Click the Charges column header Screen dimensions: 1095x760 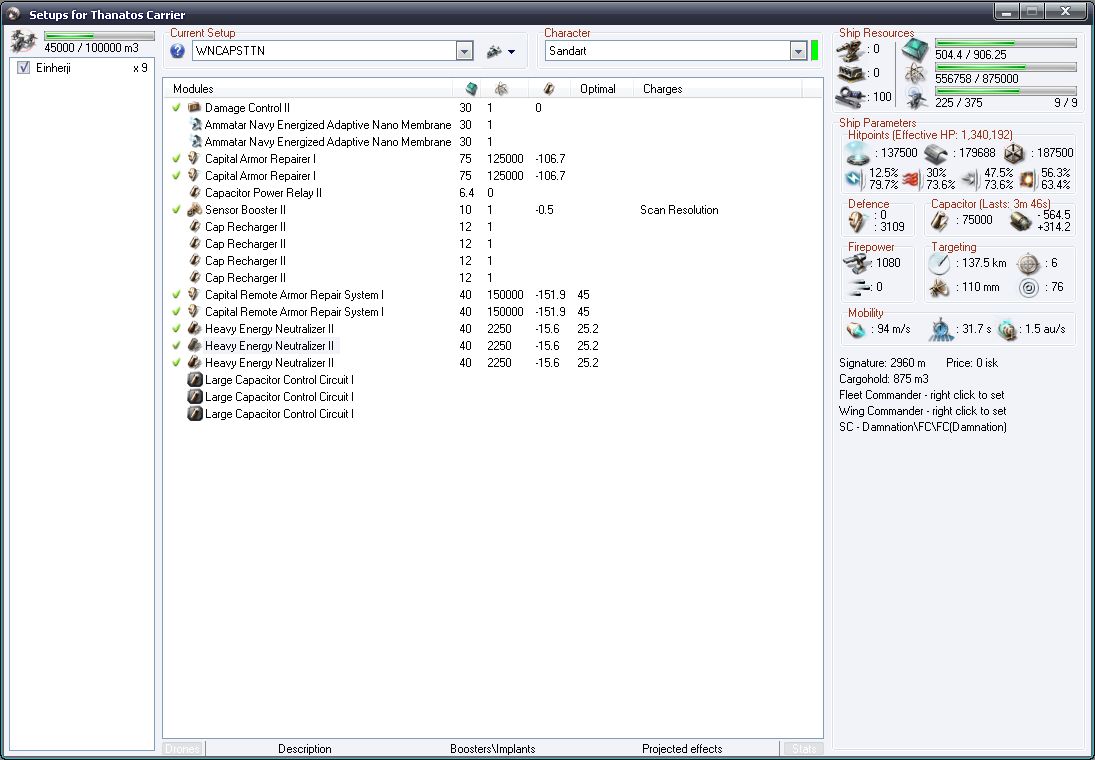coord(718,89)
